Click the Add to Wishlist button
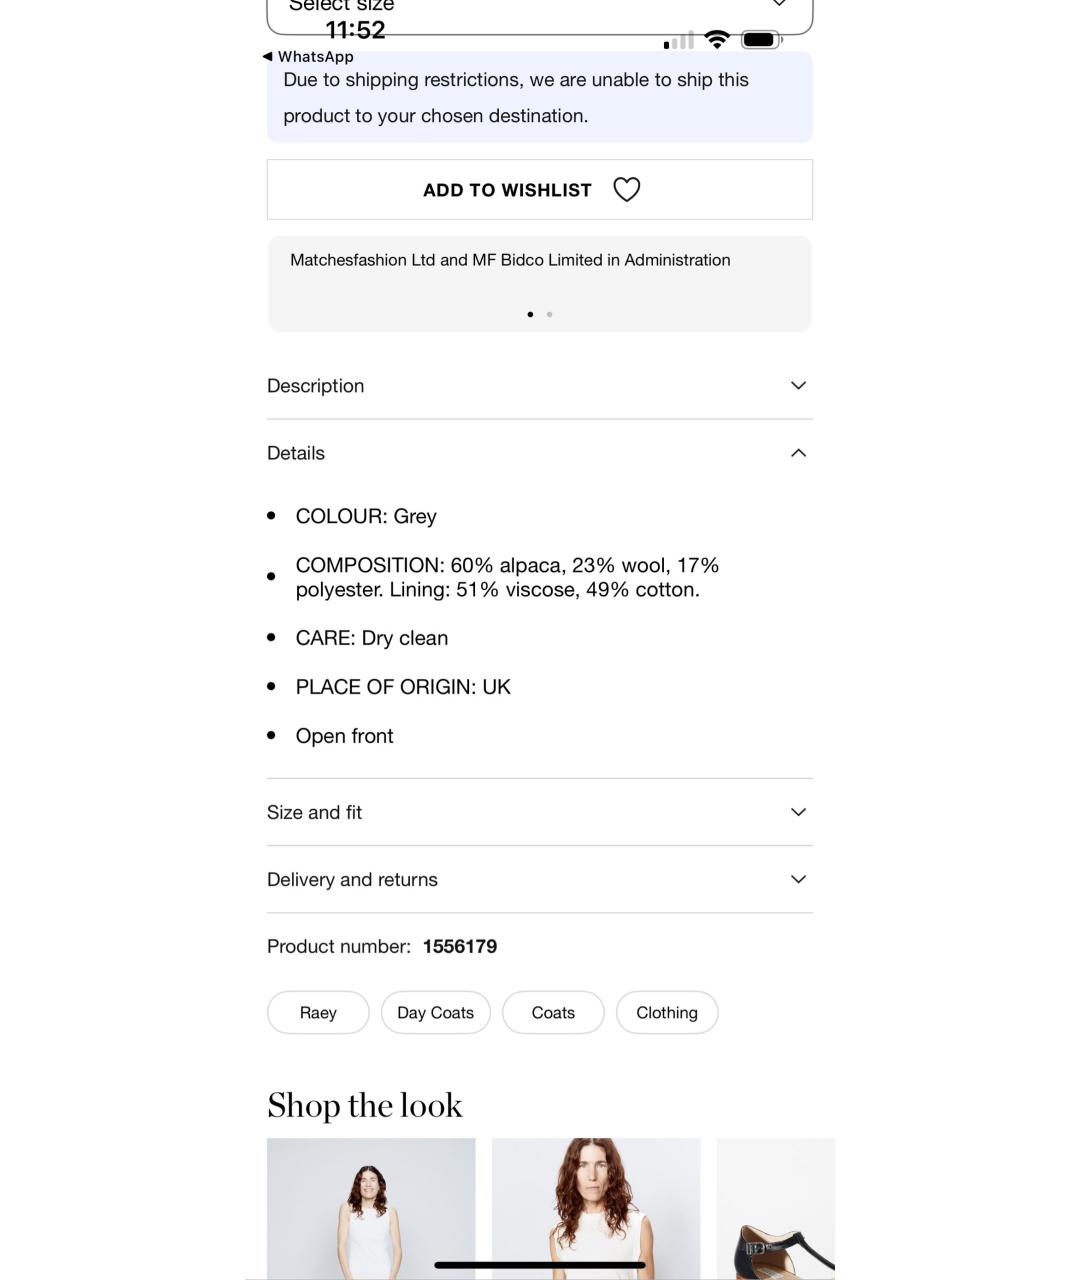 pos(540,189)
